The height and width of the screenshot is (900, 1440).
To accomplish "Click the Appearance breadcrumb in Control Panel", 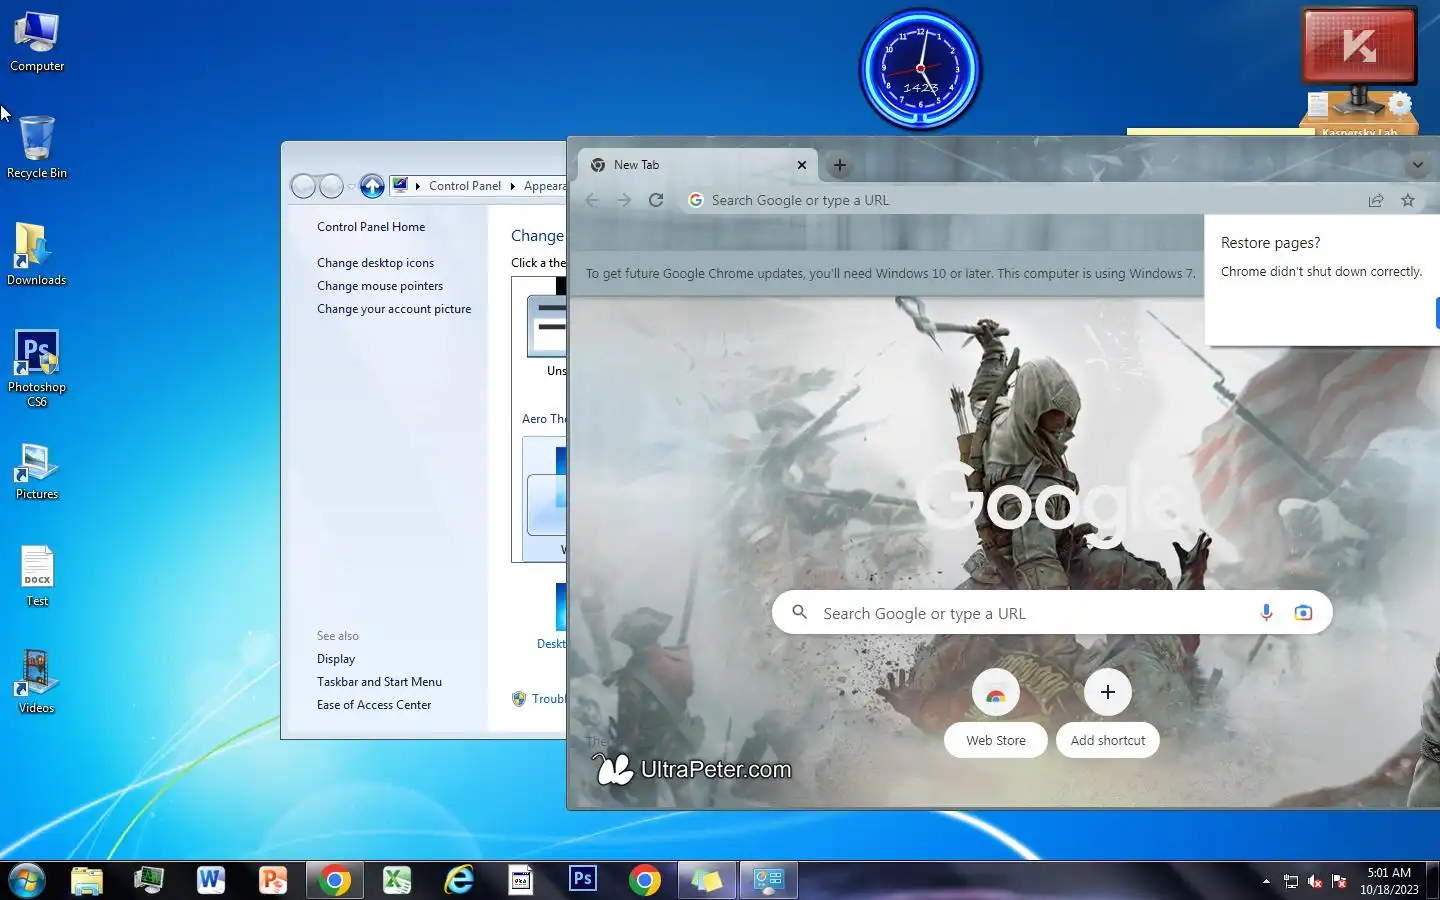I will pos(544,186).
